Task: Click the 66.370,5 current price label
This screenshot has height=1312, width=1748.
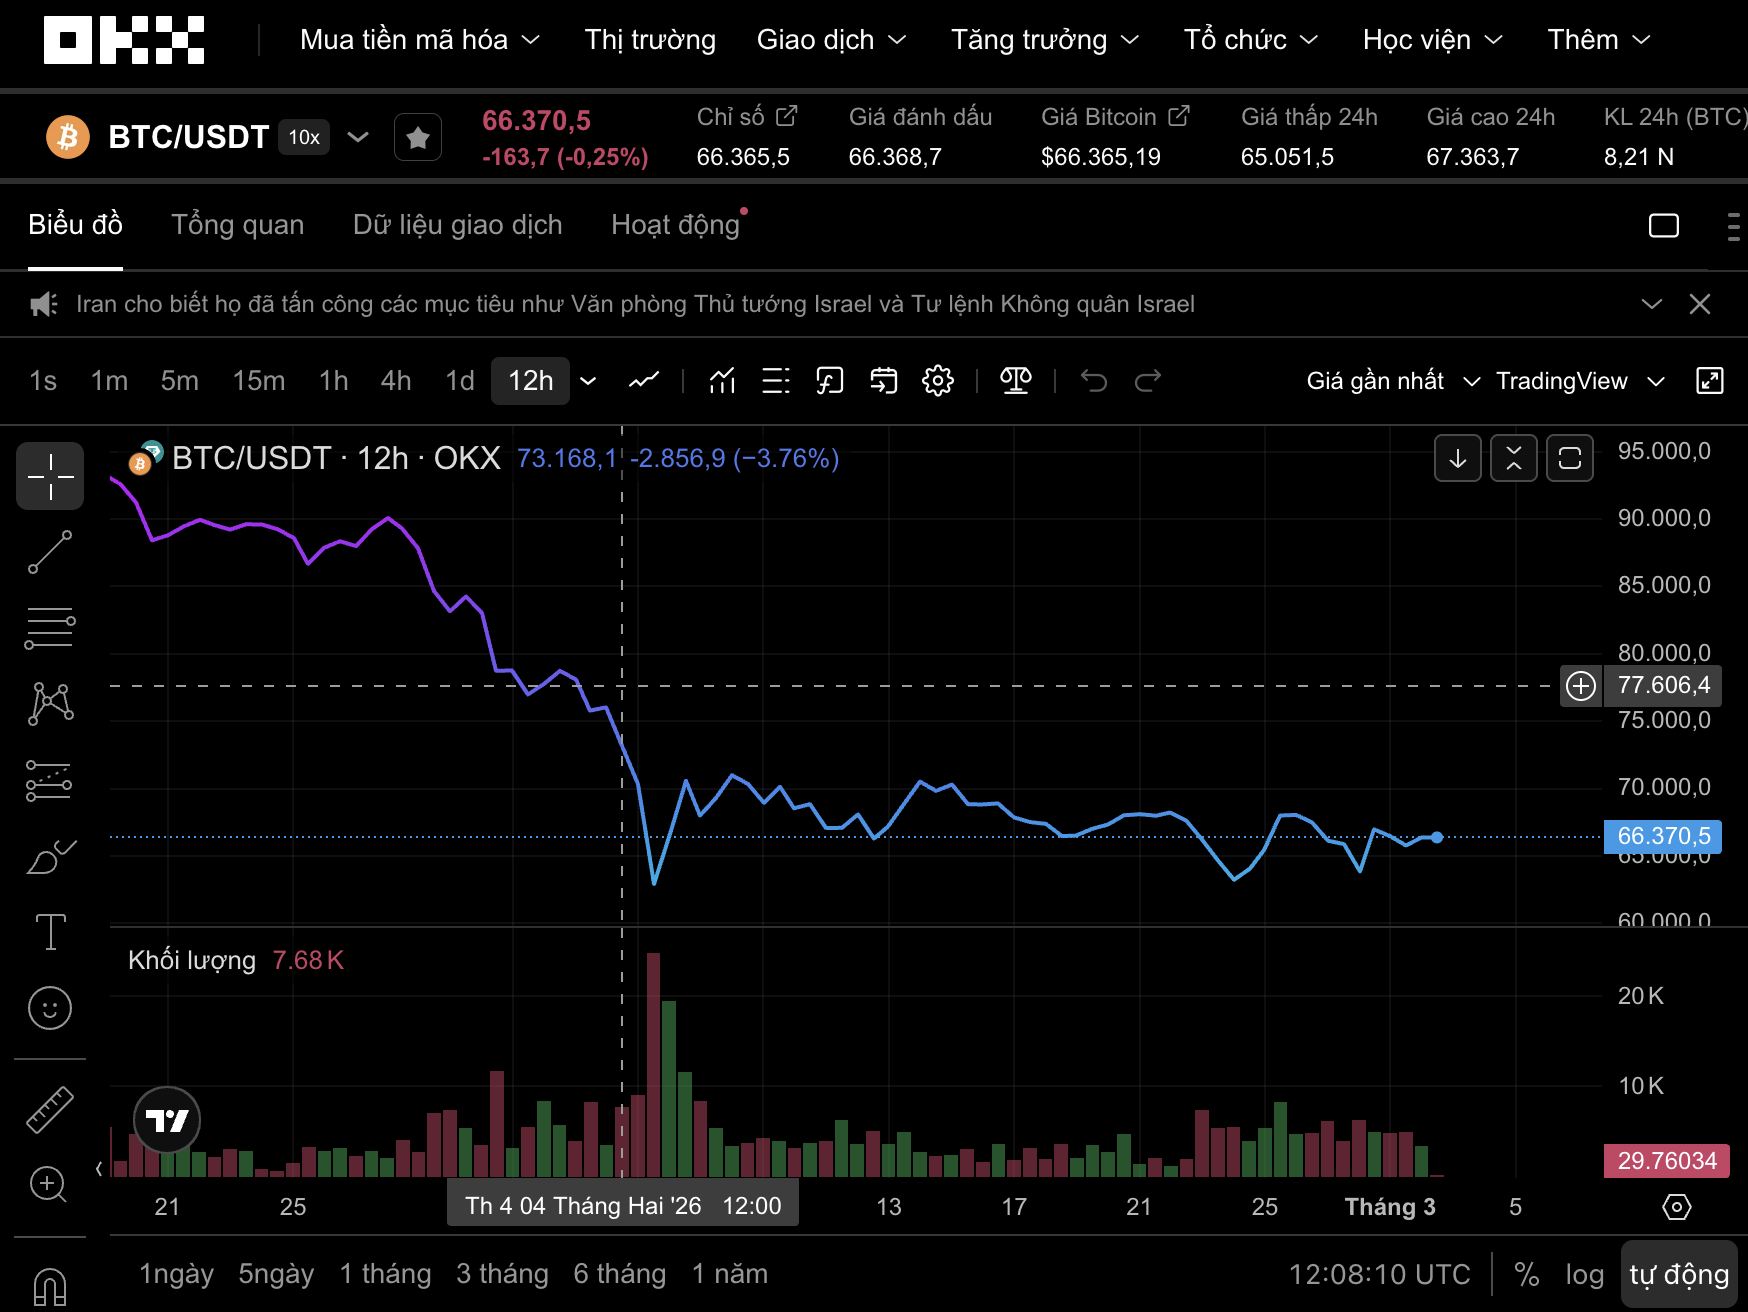Action: pyautogui.click(x=1662, y=836)
